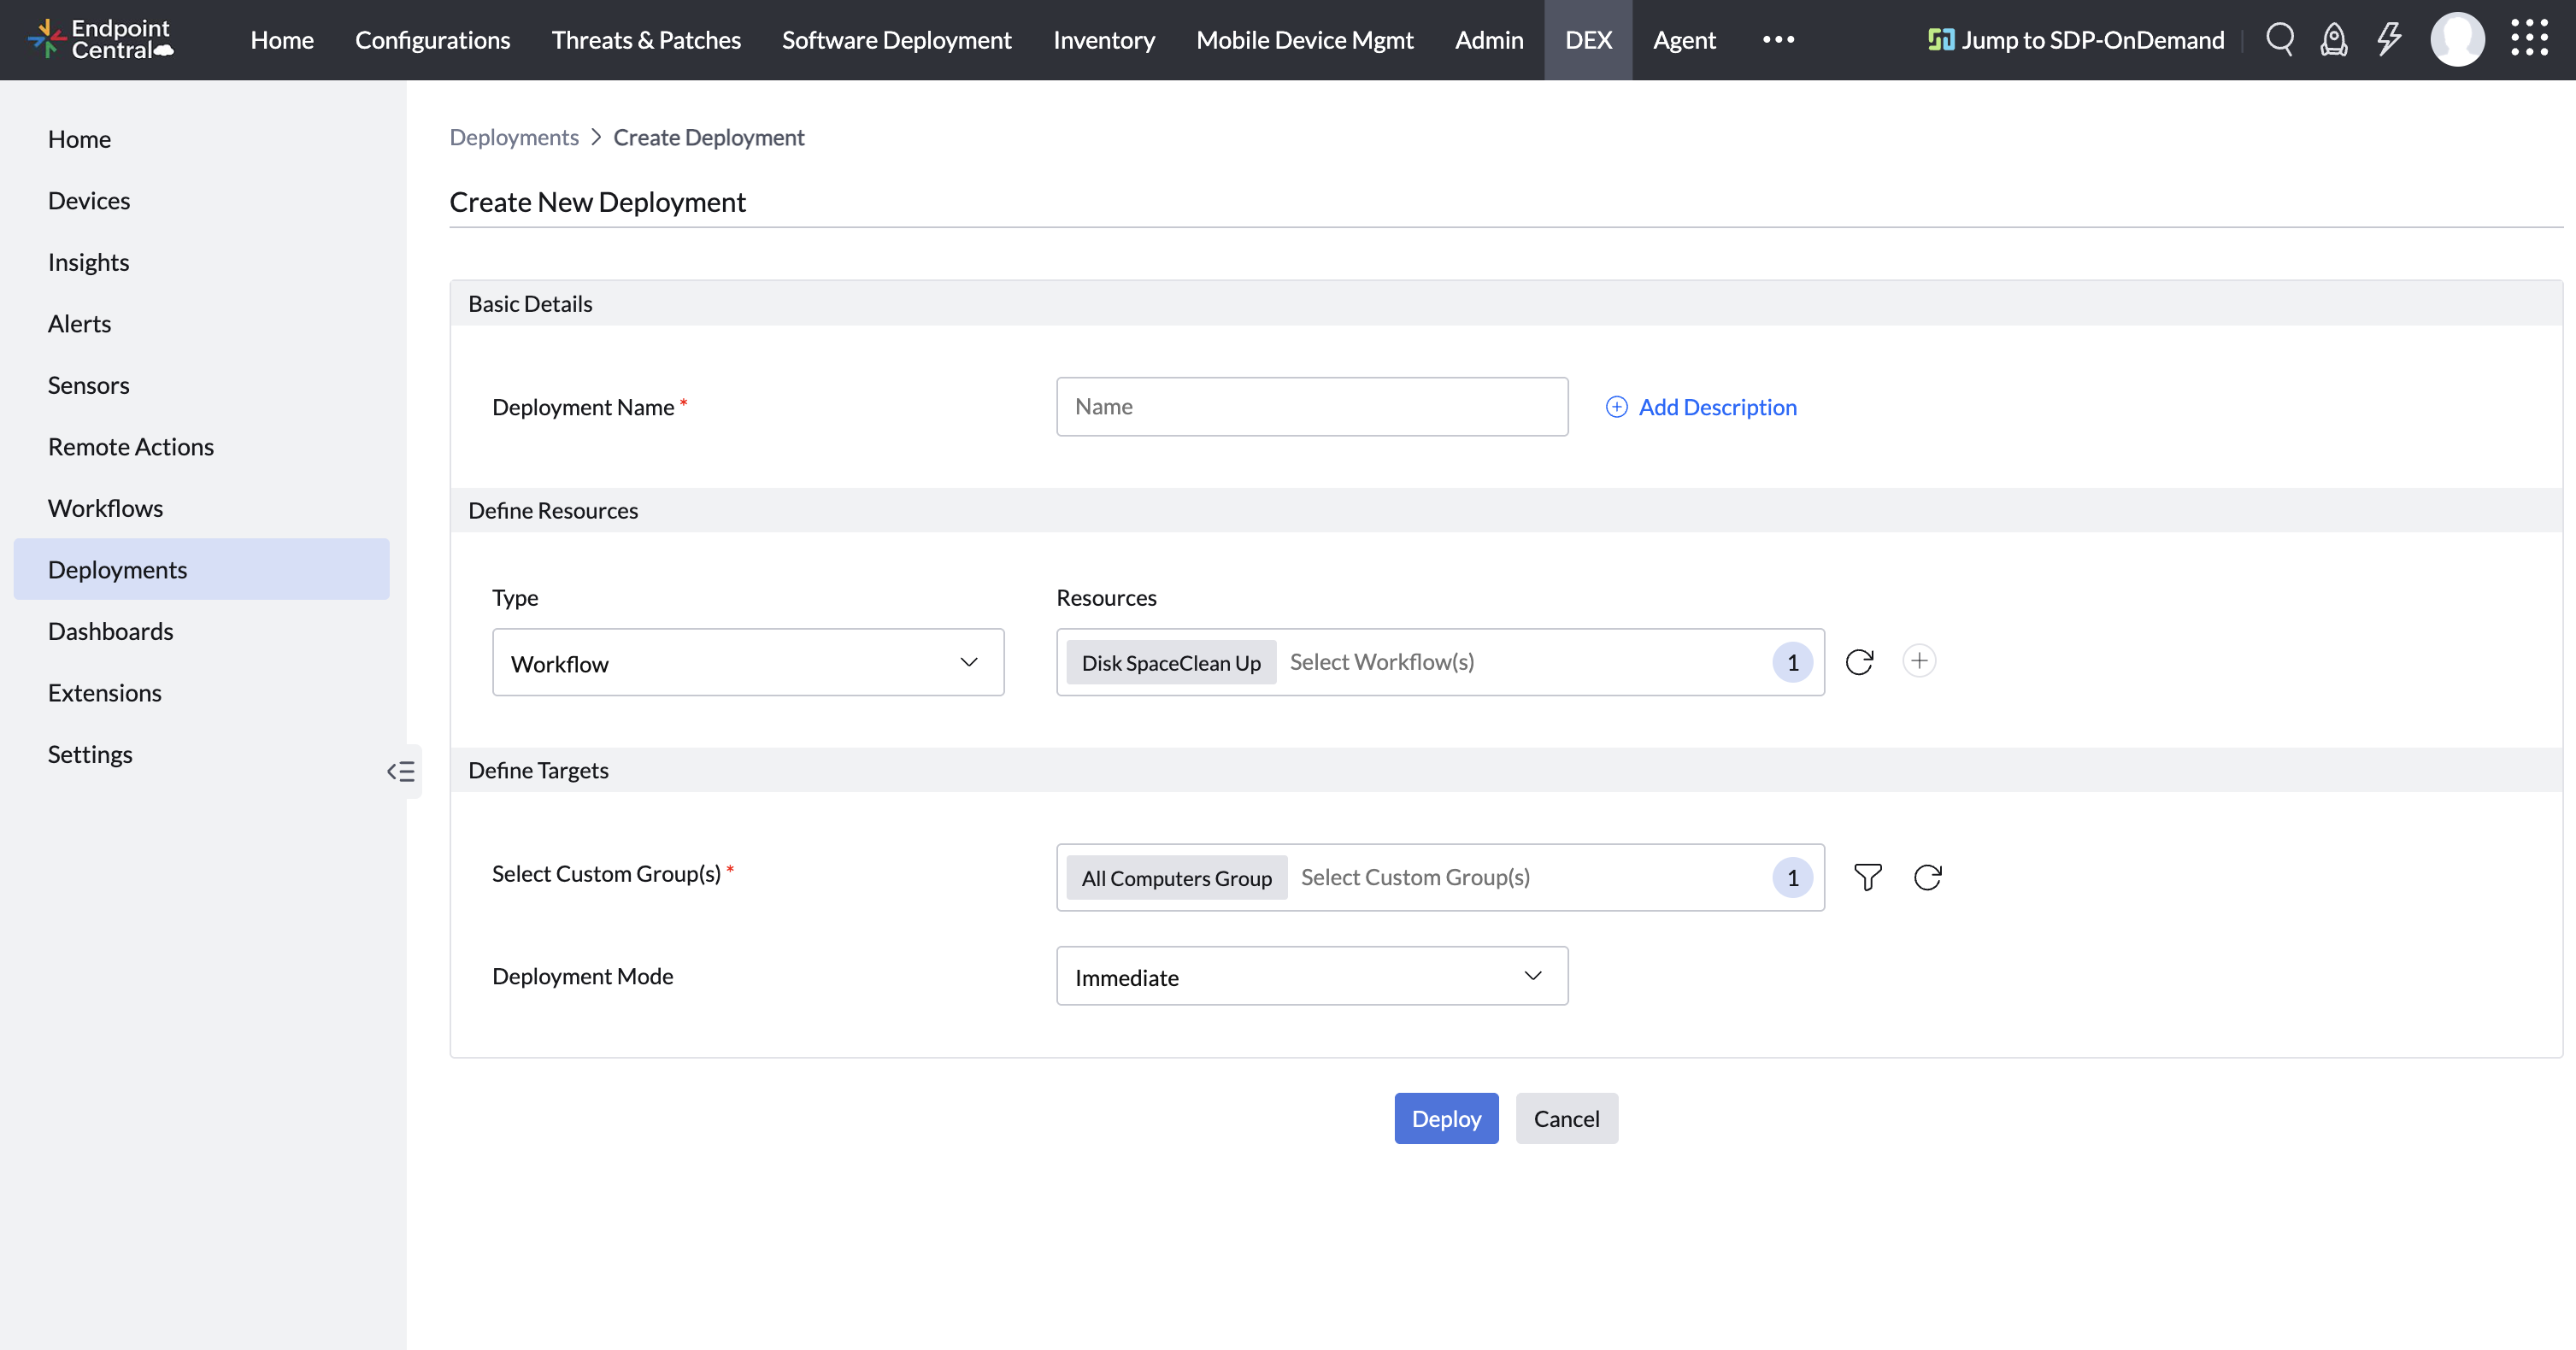Viewport: 2576px width, 1350px height.
Task: Click the Add Description link
Action: click(1717, 407)
